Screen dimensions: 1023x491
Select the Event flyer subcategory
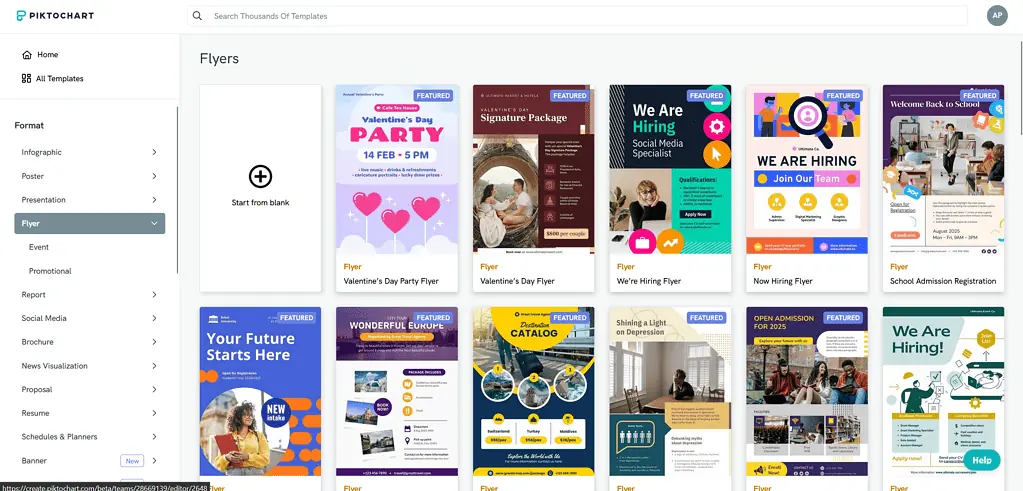tap(39, 247)
